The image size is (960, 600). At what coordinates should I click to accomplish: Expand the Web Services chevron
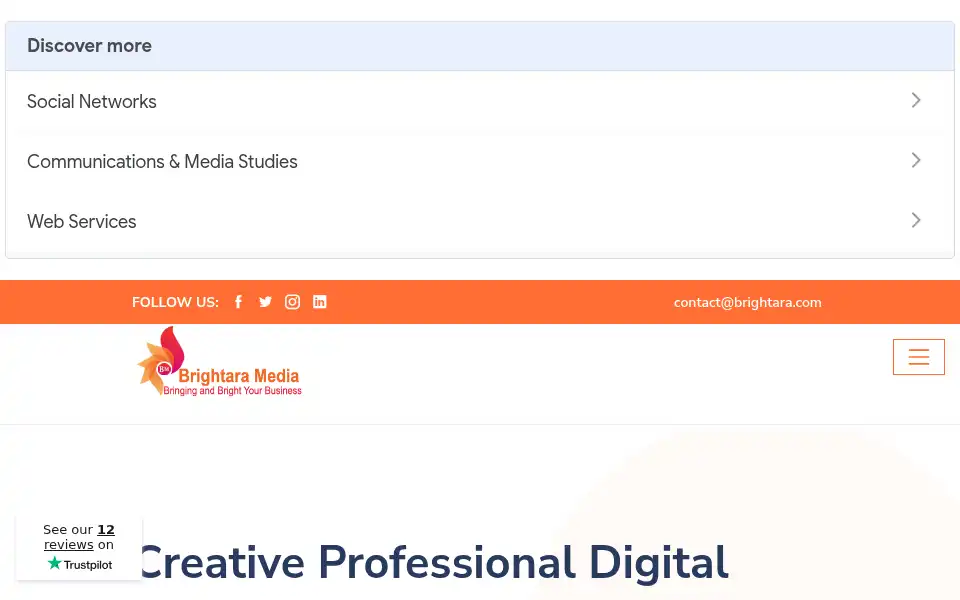point(916,220)
